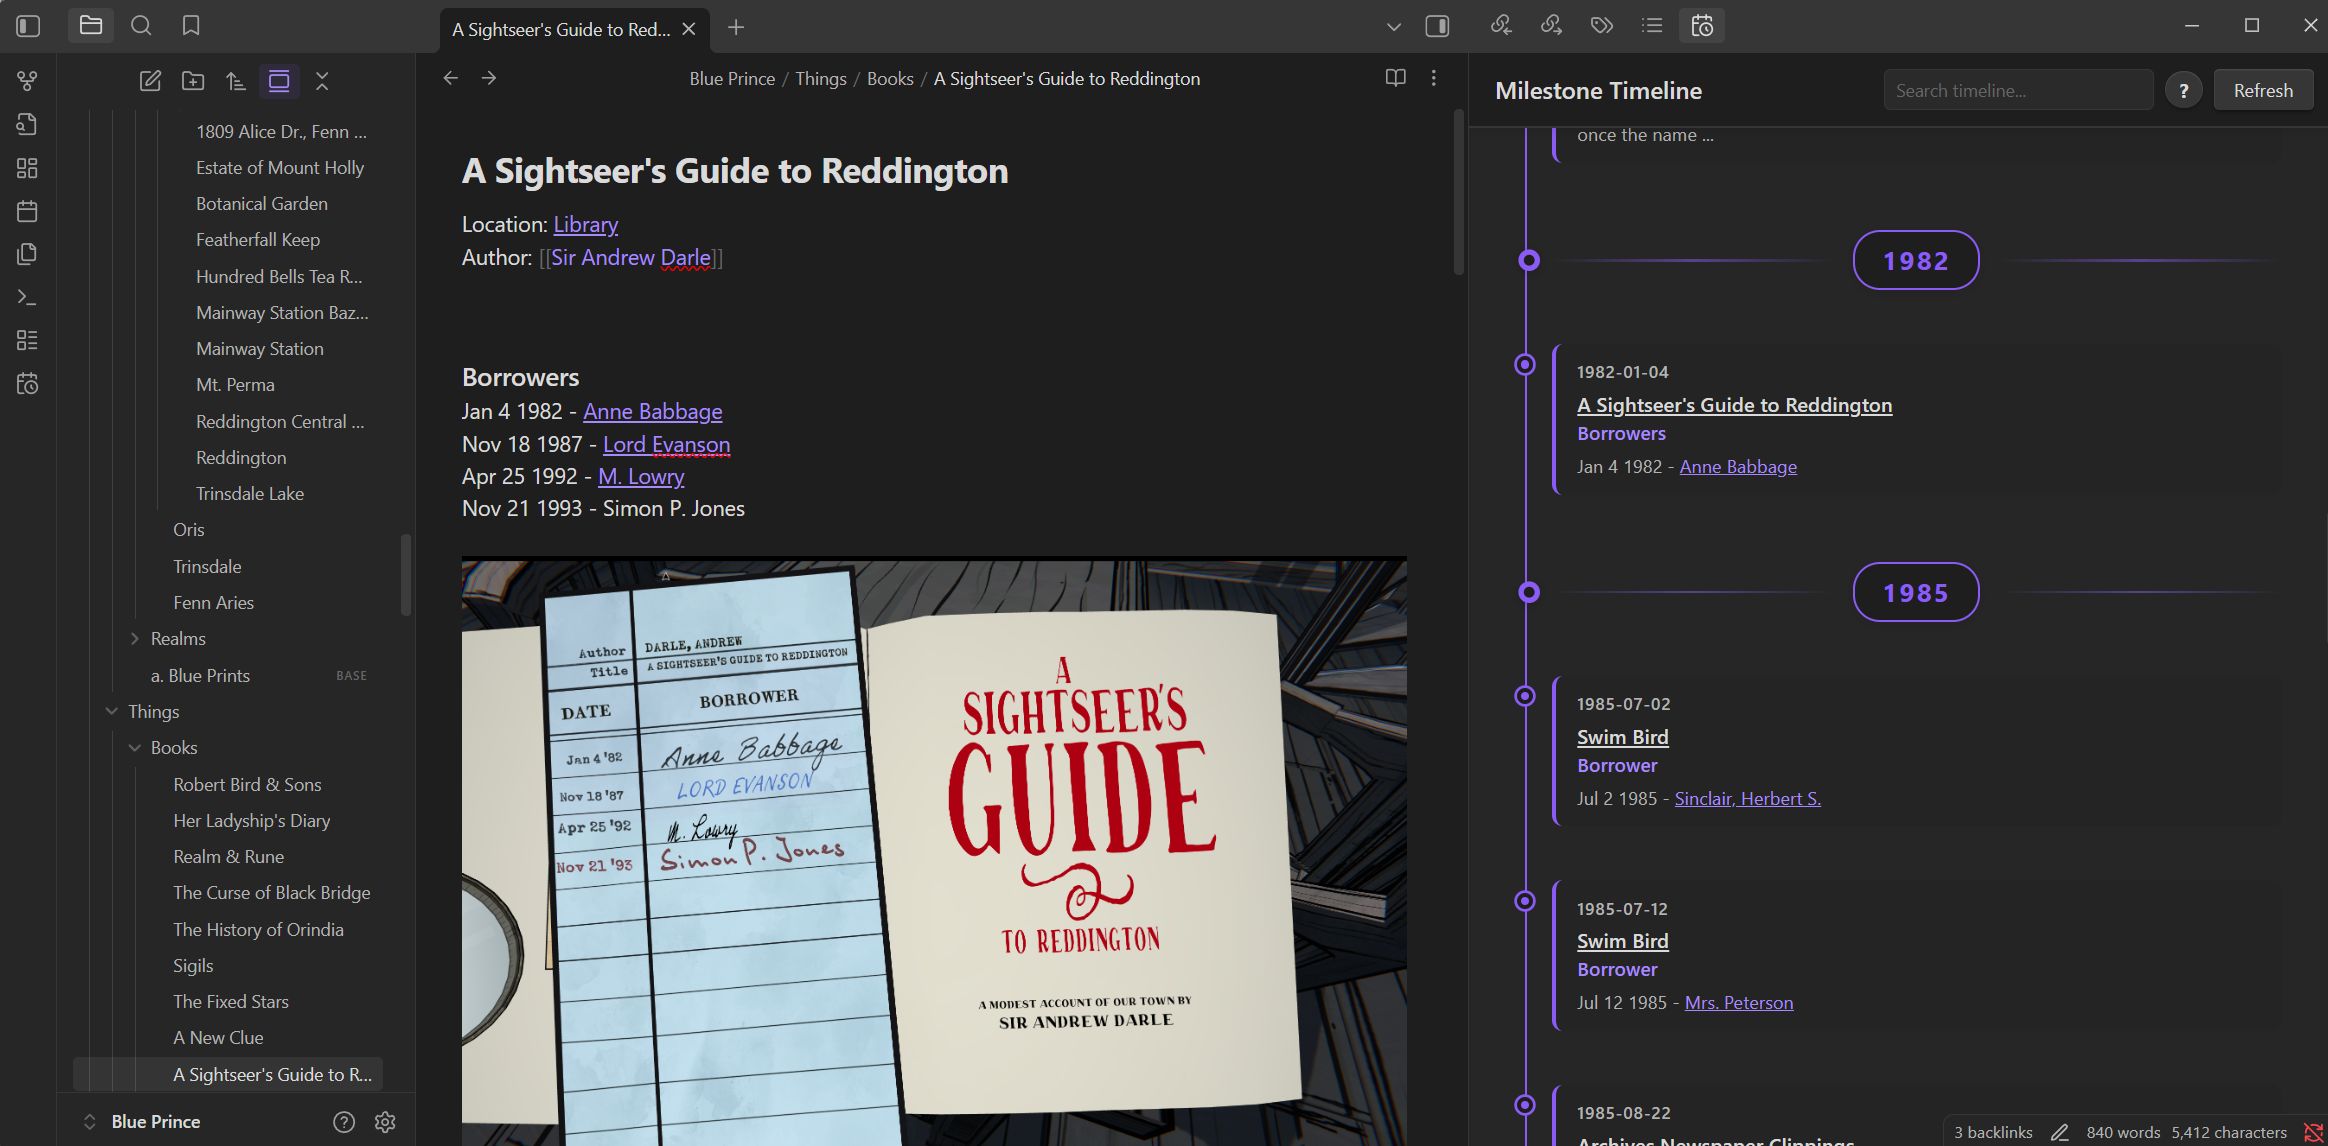Screen dimensions: 2328x1146
Task: Open graph view from left ribbon
Action: click(x=27, y=81)
